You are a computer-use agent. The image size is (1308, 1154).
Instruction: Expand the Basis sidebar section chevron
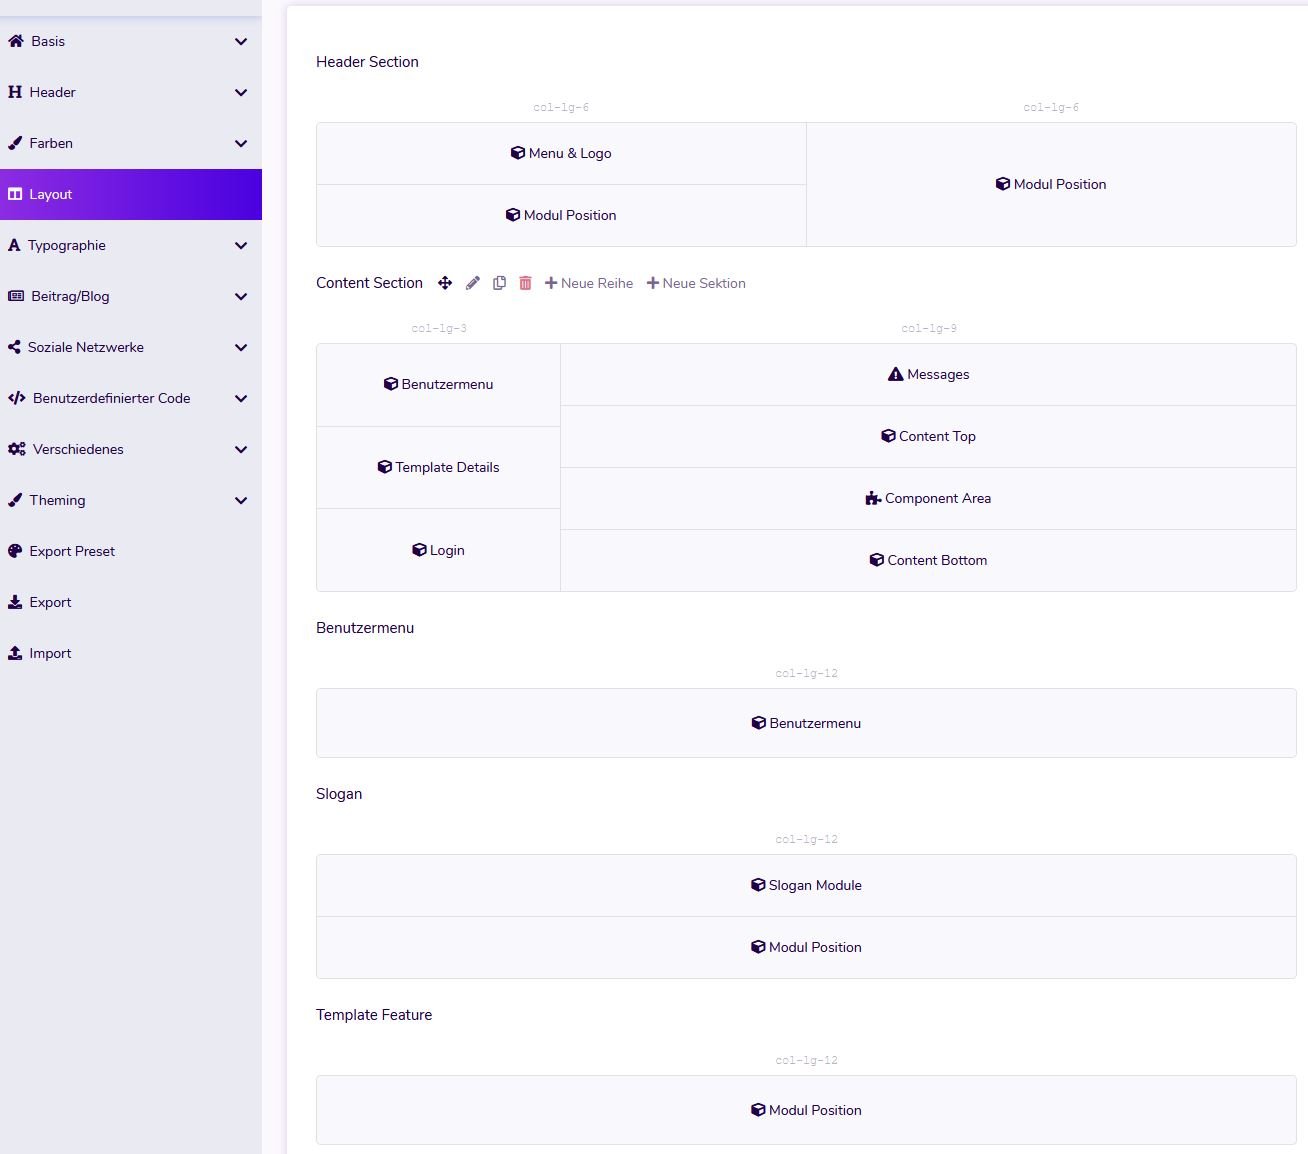240,42
